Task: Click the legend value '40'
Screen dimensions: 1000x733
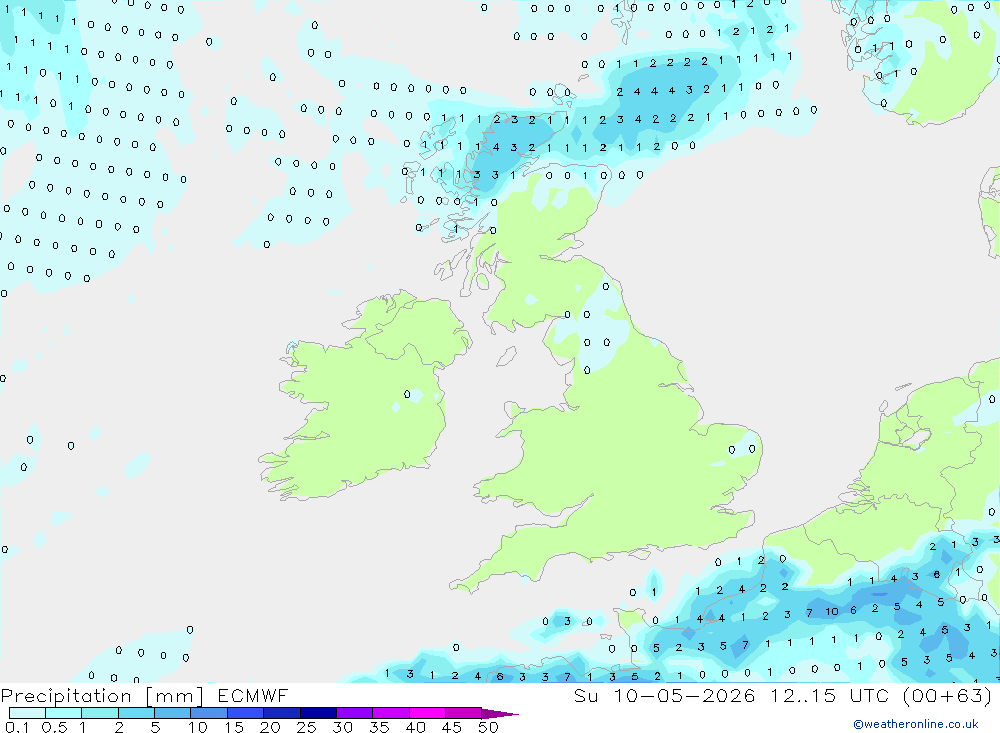Action: coord(415,727)
